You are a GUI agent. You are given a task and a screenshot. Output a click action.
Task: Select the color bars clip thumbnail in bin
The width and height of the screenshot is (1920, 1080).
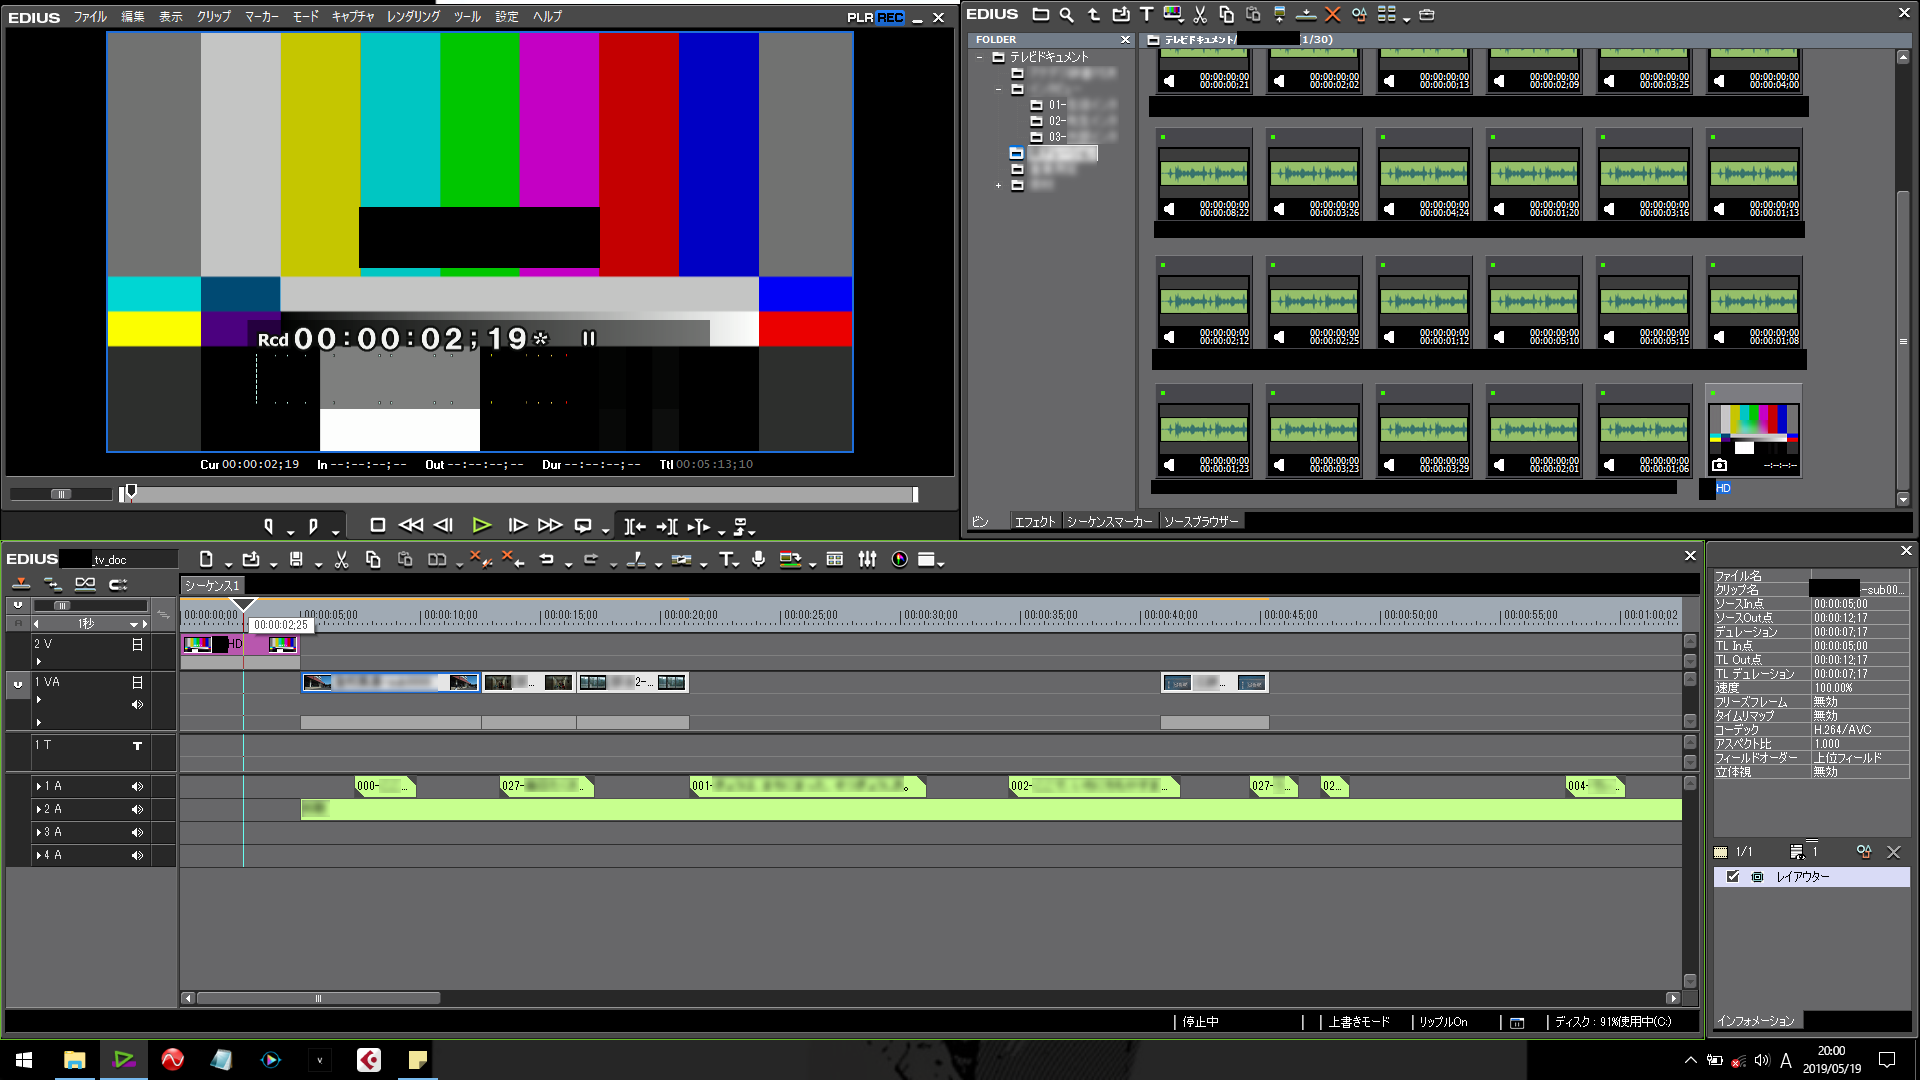point(1753,431)
